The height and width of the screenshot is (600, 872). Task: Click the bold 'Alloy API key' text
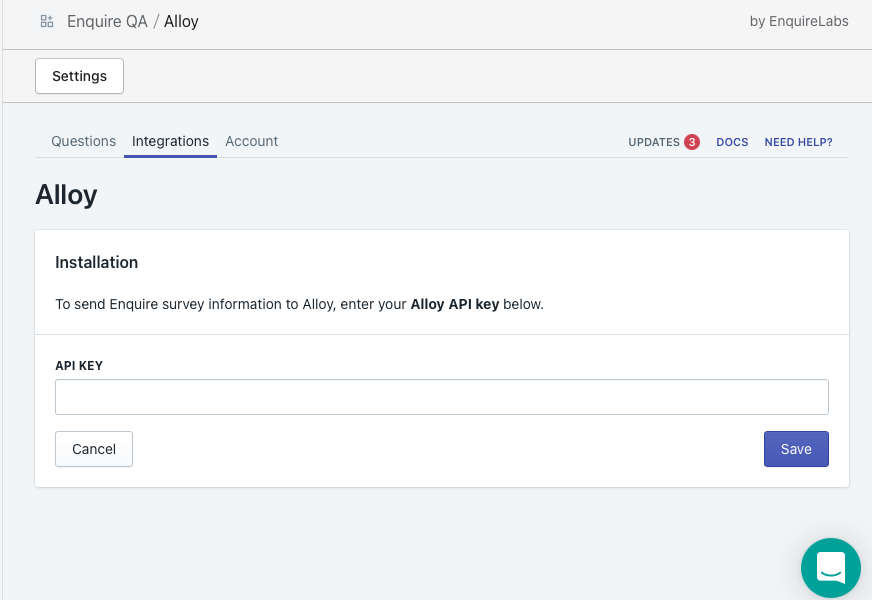tap(454, 304)
